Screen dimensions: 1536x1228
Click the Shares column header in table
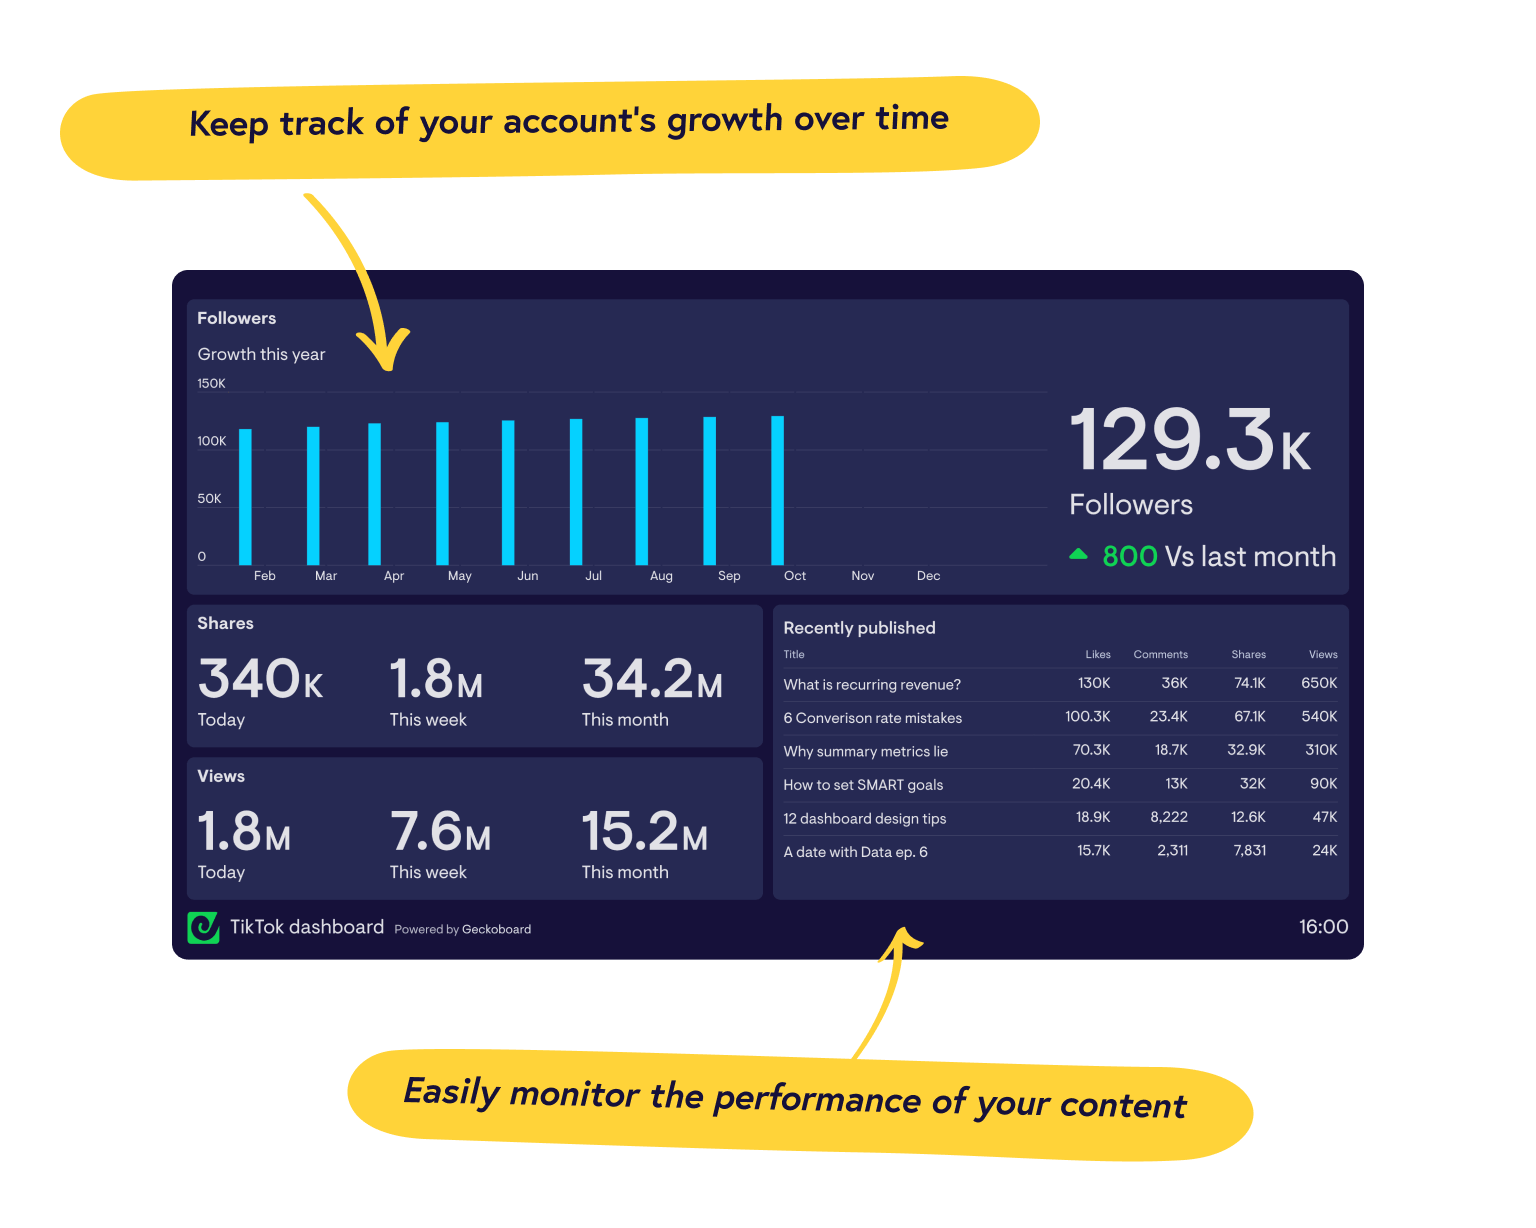(1249, 655)
